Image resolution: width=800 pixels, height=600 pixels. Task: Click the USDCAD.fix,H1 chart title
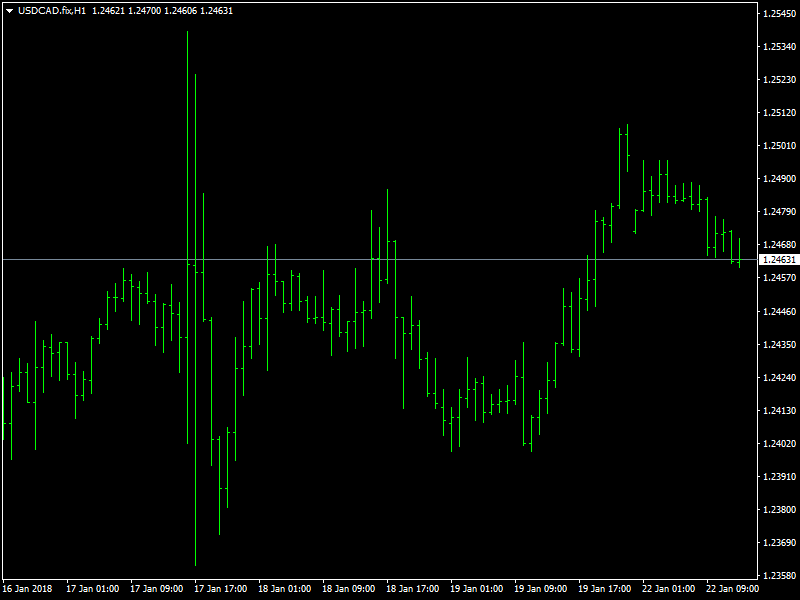coord(52,11)
